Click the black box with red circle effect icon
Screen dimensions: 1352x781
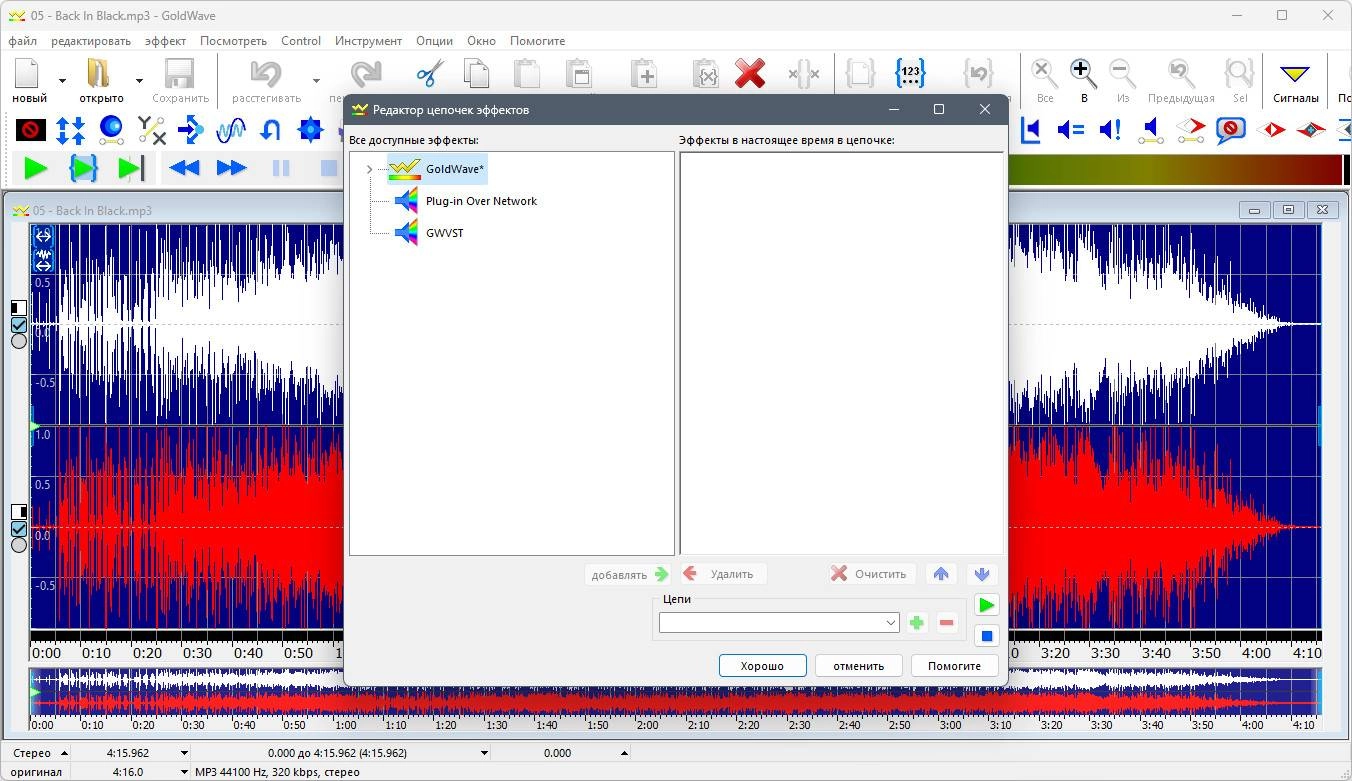[31, 130]
